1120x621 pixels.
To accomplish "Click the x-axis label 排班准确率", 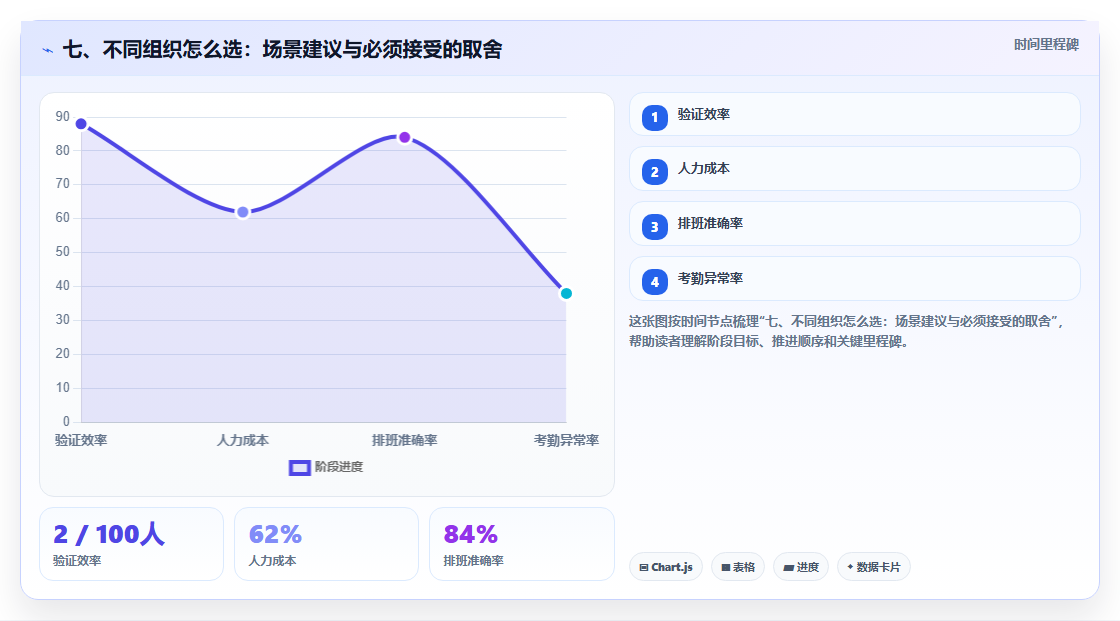I will point(404,440).
